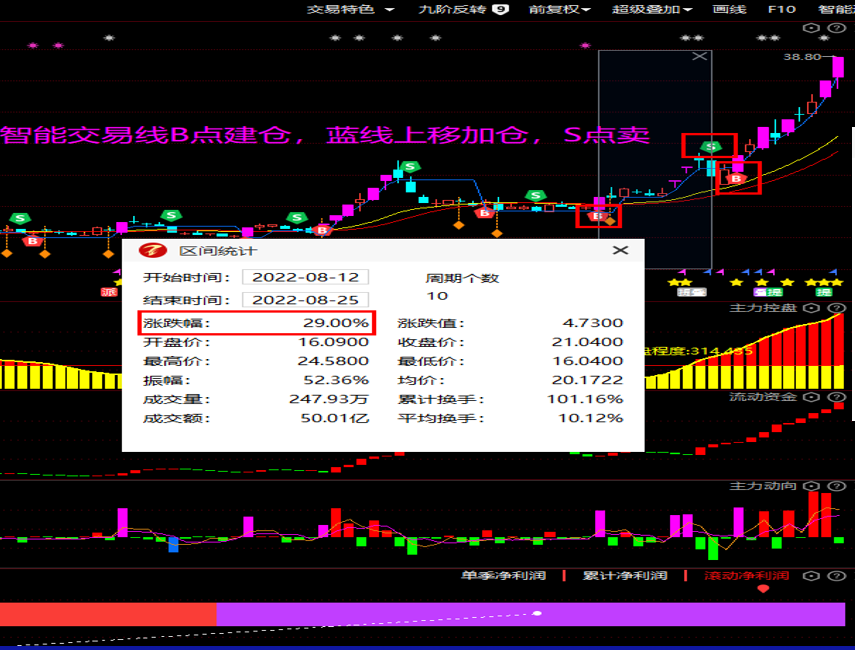Open net profit panel help icon
Screen dimensions: 855x650
click(836, 576)
